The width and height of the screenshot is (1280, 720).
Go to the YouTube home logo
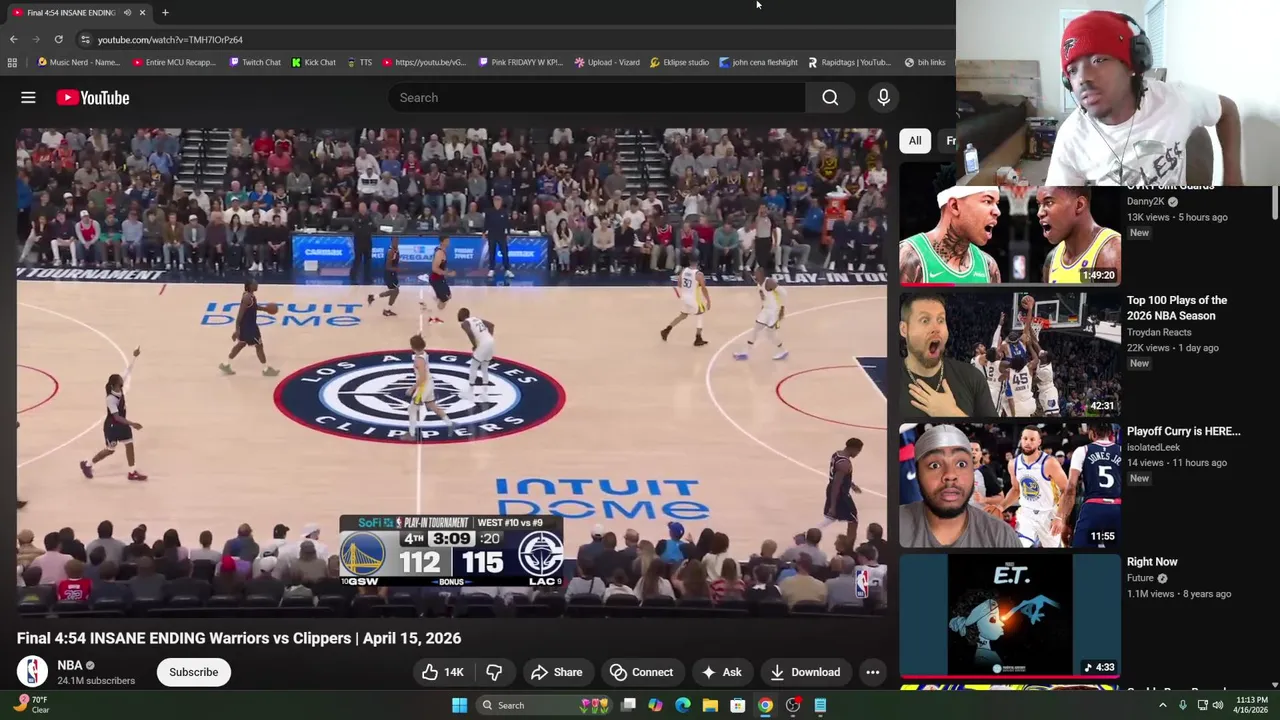coord(93,97)
